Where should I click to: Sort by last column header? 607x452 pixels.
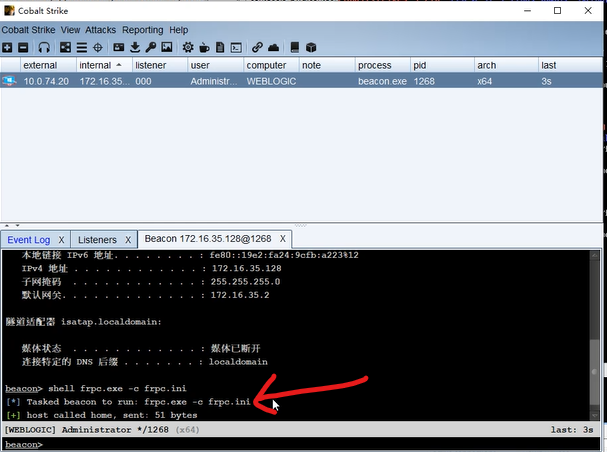tap(570, 65)
